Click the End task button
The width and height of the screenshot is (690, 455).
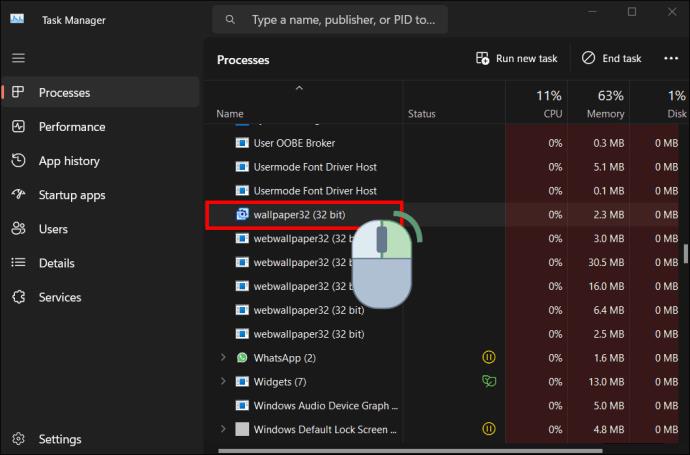click(611, 59)
